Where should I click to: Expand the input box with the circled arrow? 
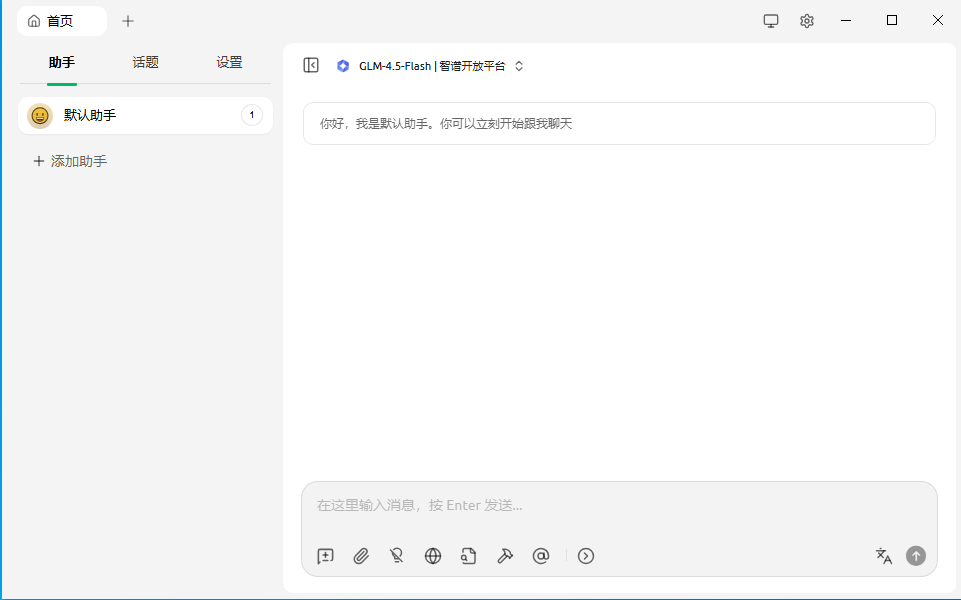pyautogui.click(x=585, y=556)
